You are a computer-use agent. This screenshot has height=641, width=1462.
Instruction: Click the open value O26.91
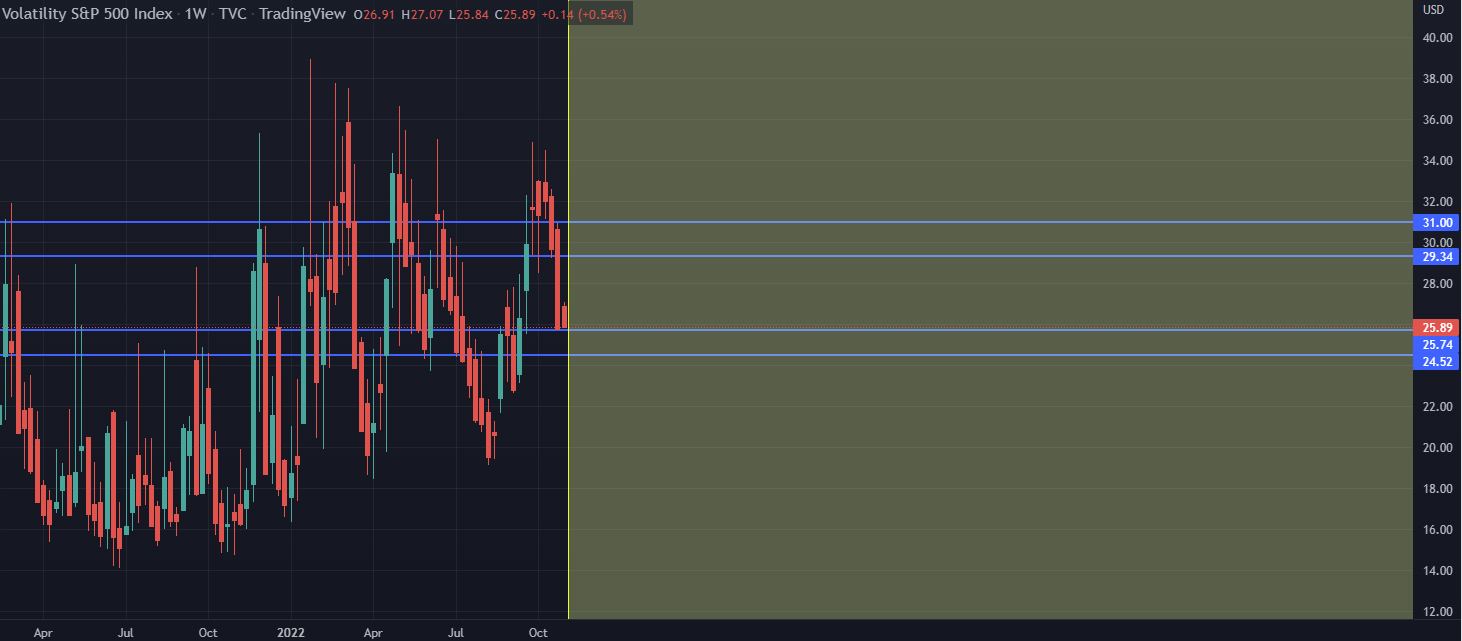point(374,15)
